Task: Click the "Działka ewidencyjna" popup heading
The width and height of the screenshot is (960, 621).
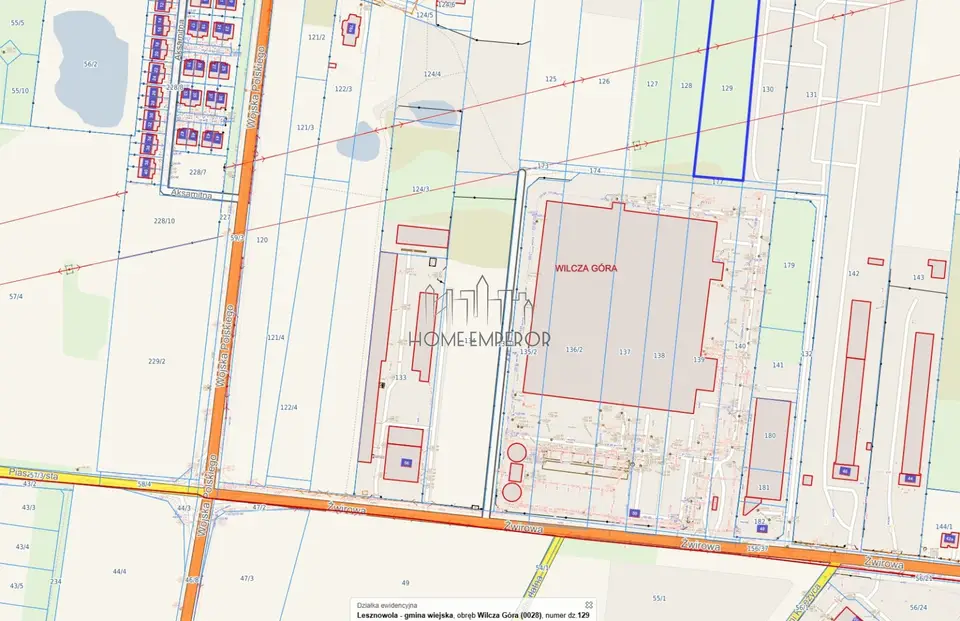Action: coord(387,605)
